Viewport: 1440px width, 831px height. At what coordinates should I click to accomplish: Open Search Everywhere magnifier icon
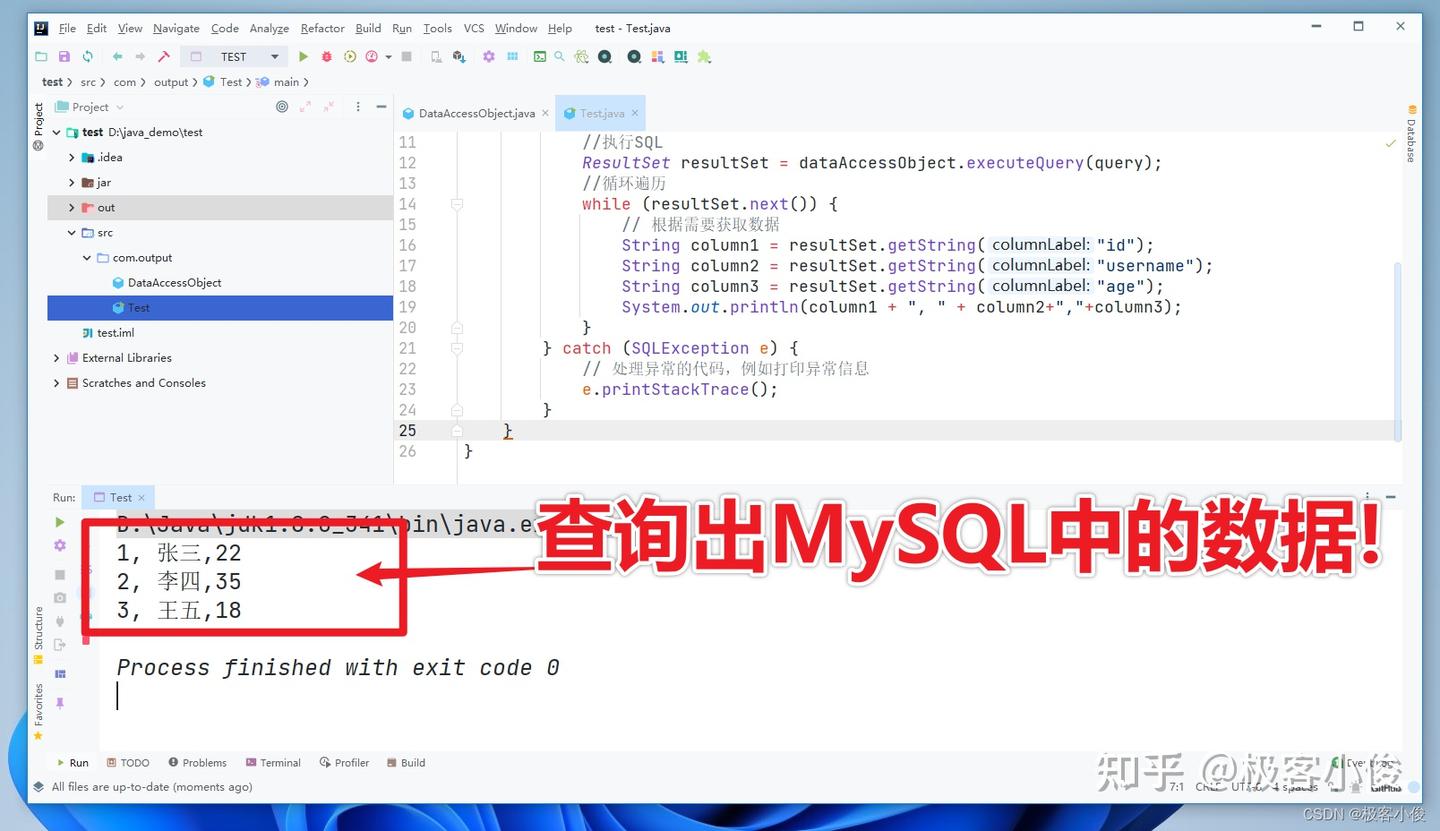pos(560,56)
